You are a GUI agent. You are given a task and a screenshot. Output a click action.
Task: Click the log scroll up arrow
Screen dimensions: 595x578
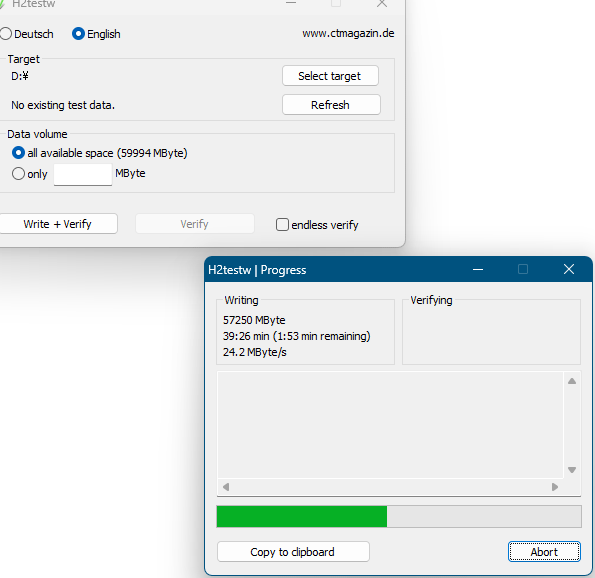[572, 381]
